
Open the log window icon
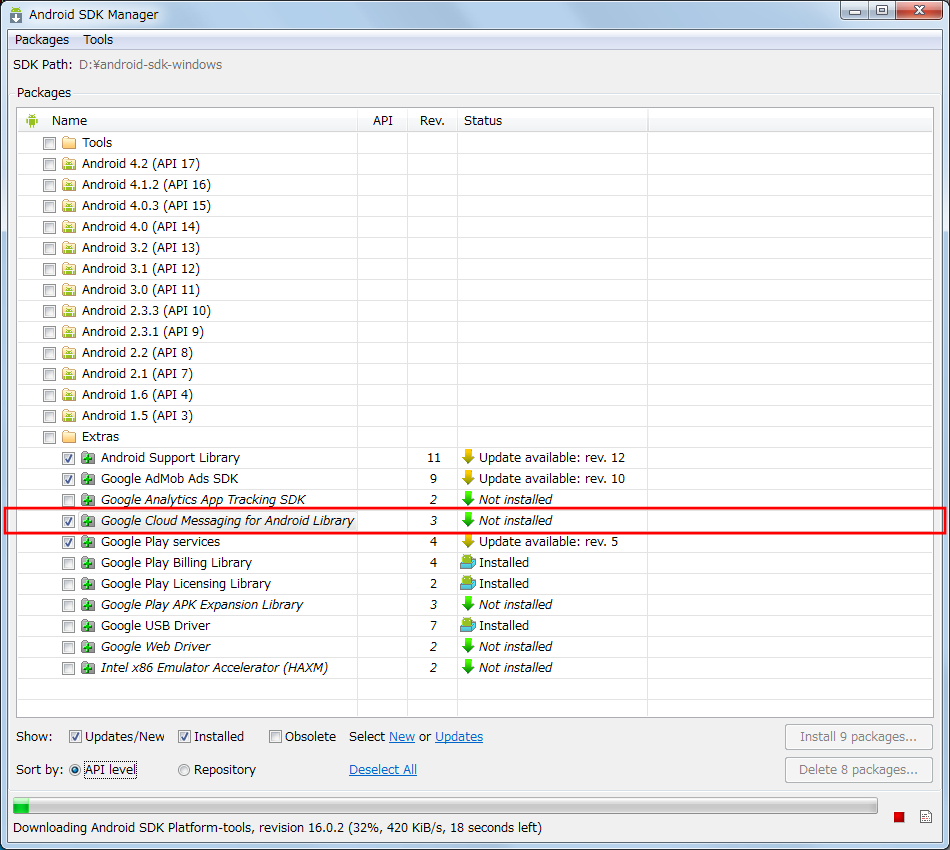(x=926, y=817)
